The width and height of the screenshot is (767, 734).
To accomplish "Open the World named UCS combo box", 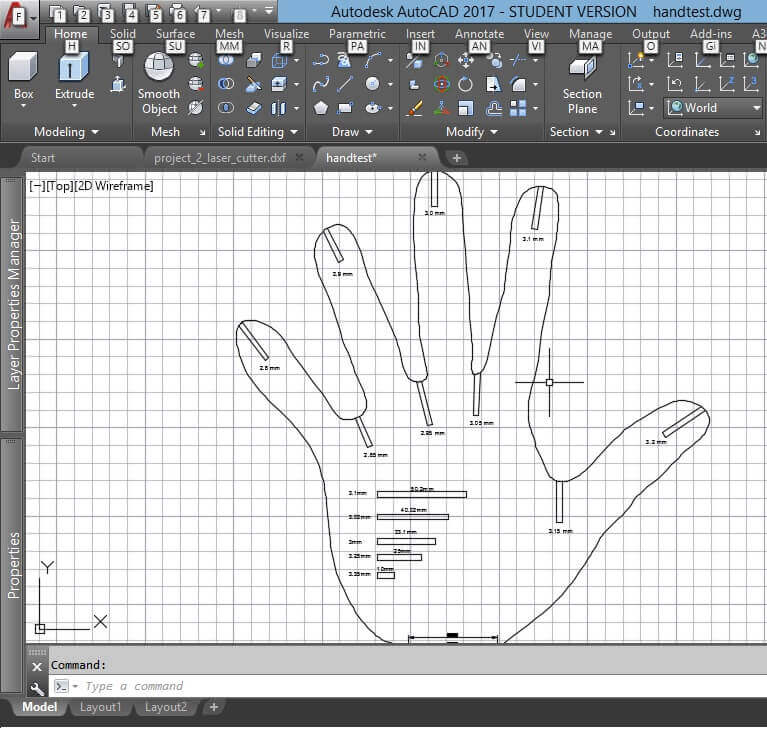I will click(x=713, y=108).
